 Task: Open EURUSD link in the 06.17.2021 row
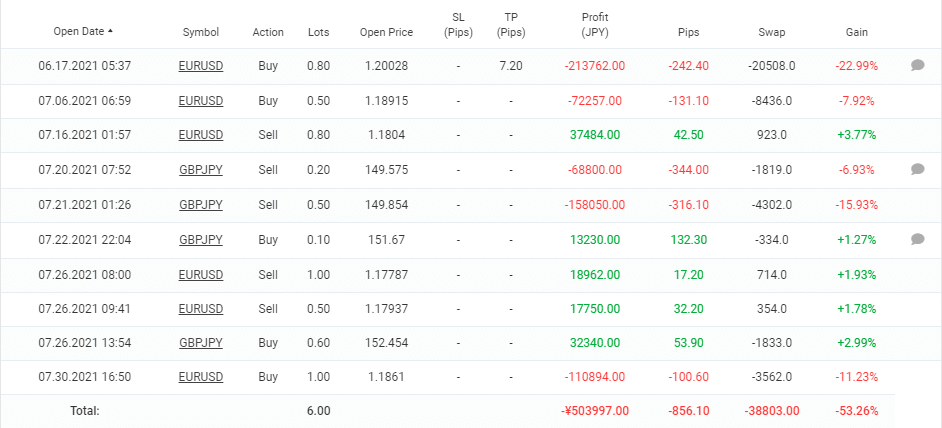[201, 66]
